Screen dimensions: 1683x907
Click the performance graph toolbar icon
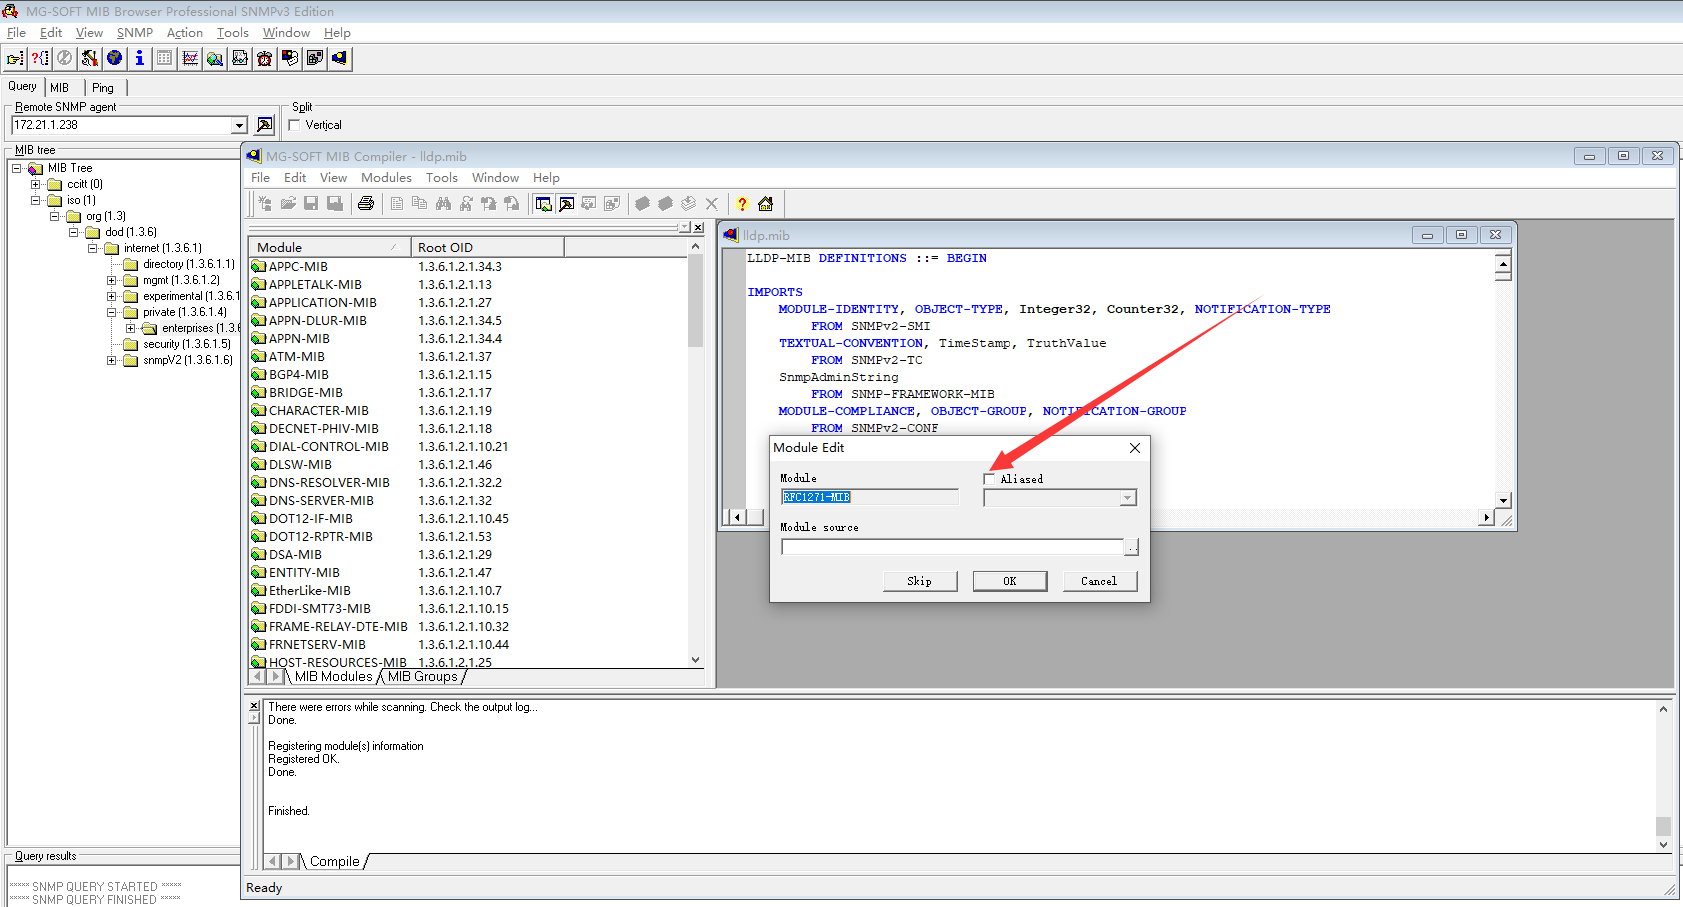coord(190,58)
